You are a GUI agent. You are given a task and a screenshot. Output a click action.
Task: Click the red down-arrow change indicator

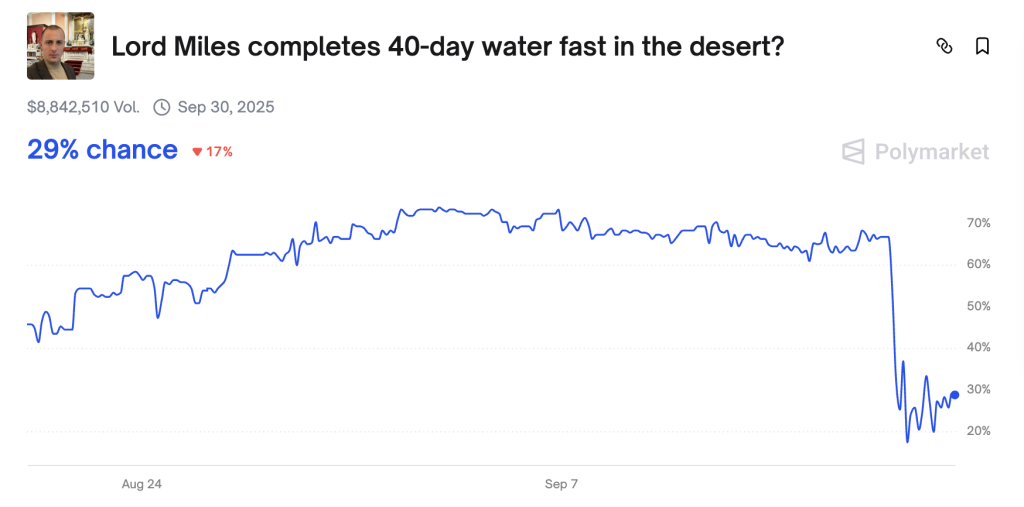pos(197,152)
